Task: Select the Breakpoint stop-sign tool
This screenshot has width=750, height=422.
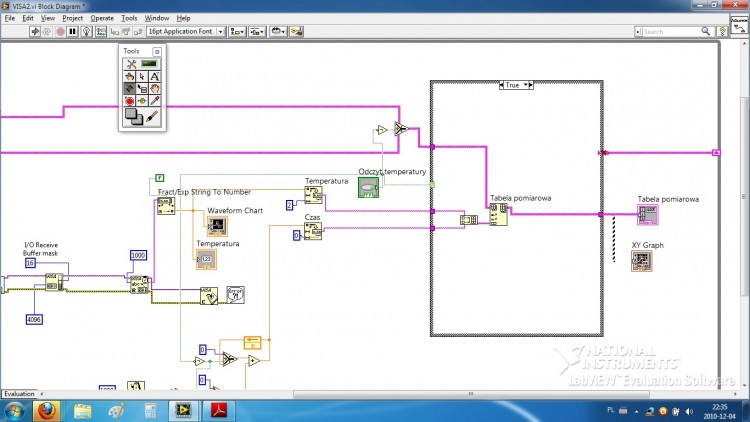Action: 129,101
